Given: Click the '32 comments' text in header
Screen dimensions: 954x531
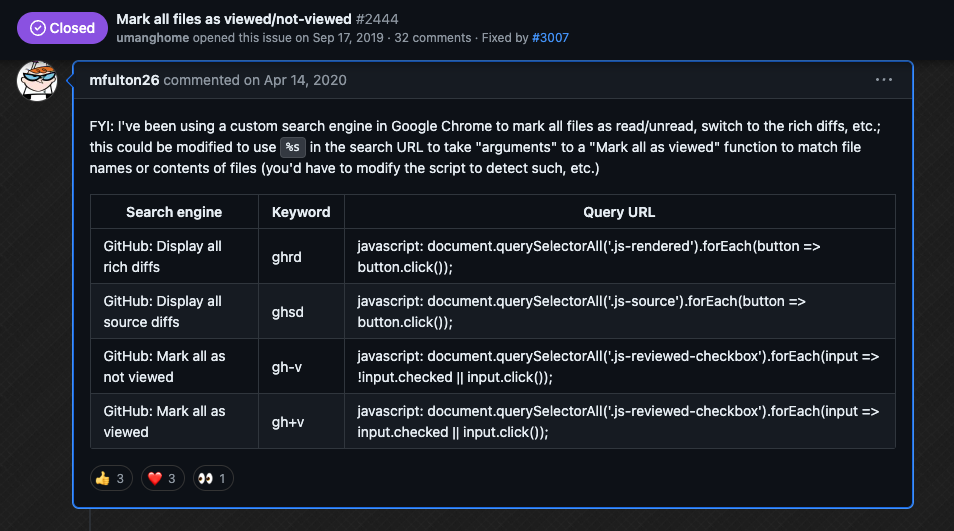Looking at the screenshot, I should point(433,38).
